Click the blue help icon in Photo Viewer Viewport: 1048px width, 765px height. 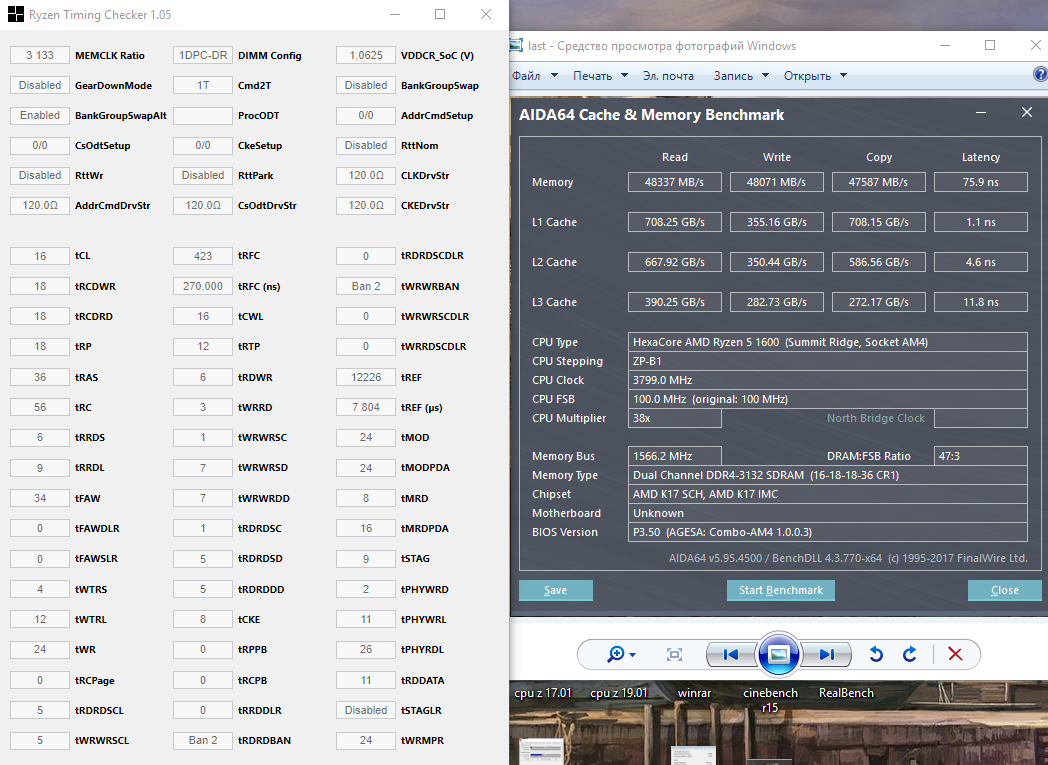[x=1040, y=75]
